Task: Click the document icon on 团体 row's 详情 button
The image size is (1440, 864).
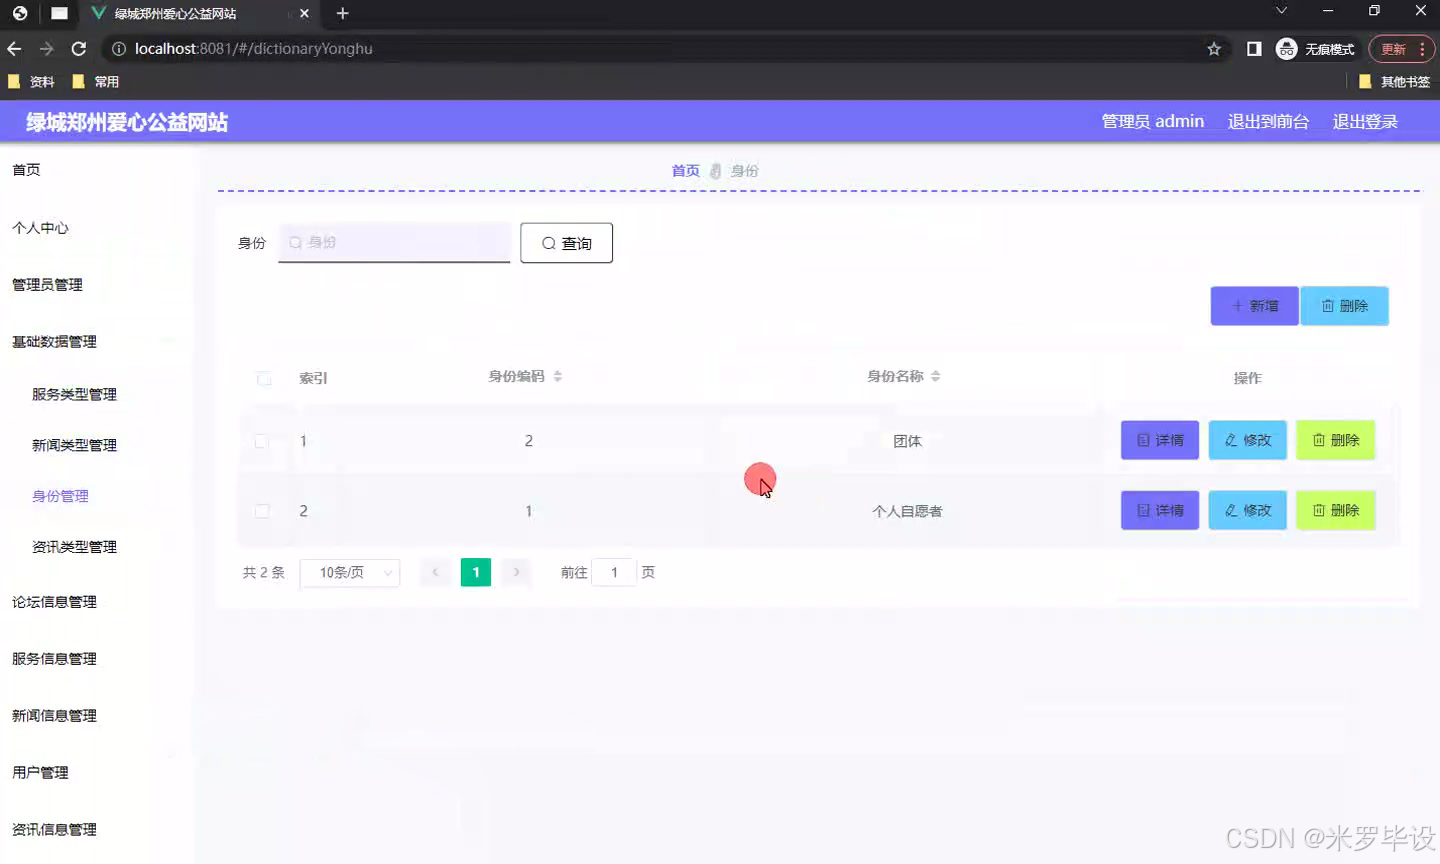Action: pyautogui.click(x=1141, y=440)
